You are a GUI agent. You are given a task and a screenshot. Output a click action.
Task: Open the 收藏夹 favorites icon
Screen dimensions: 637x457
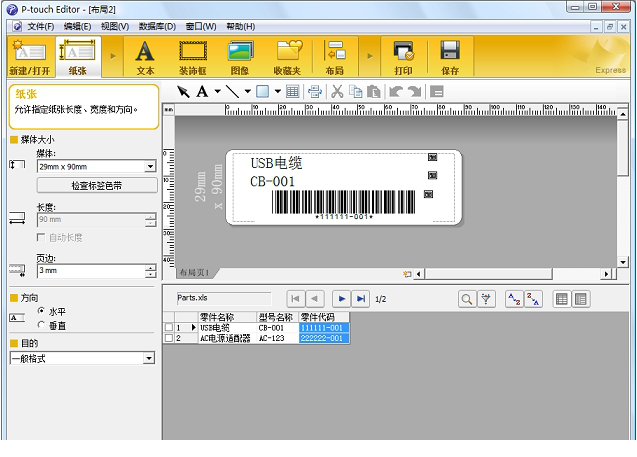pos(288,58)
